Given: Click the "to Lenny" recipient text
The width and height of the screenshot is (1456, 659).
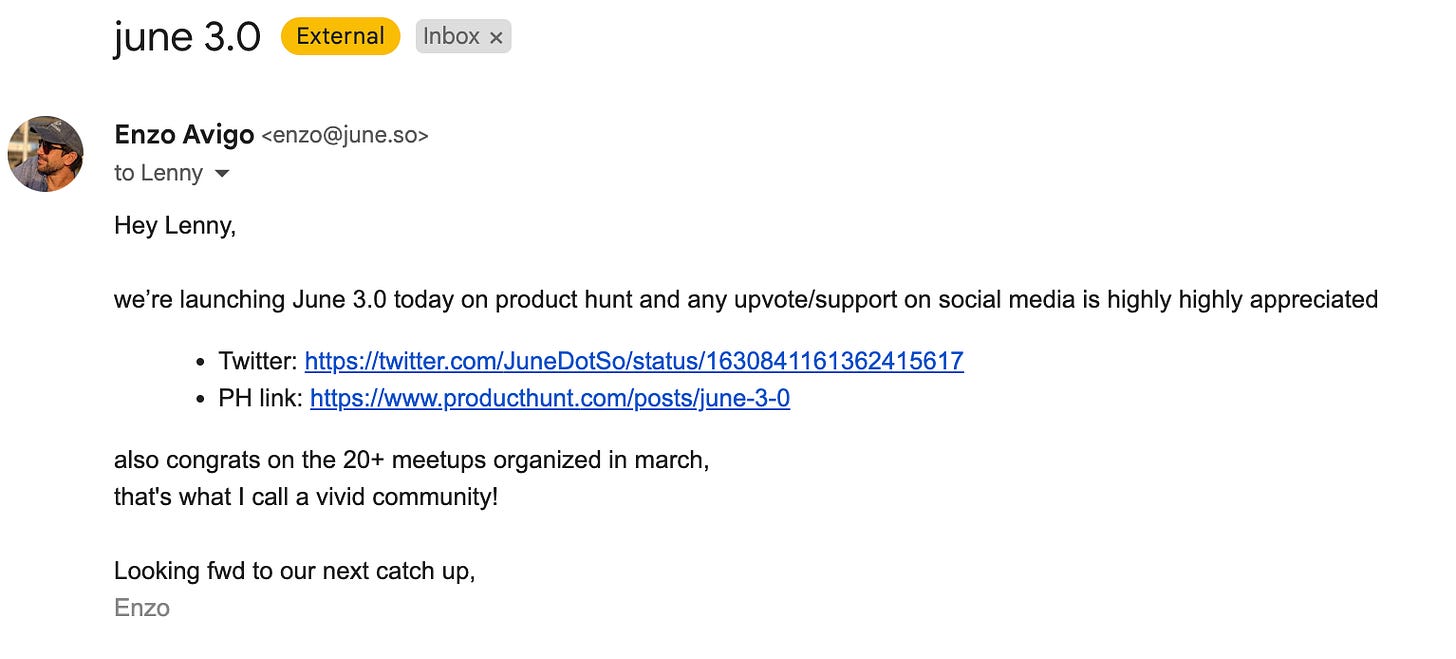Looking at the screenshot, I should pyautogui.click(x=158, y=173).
